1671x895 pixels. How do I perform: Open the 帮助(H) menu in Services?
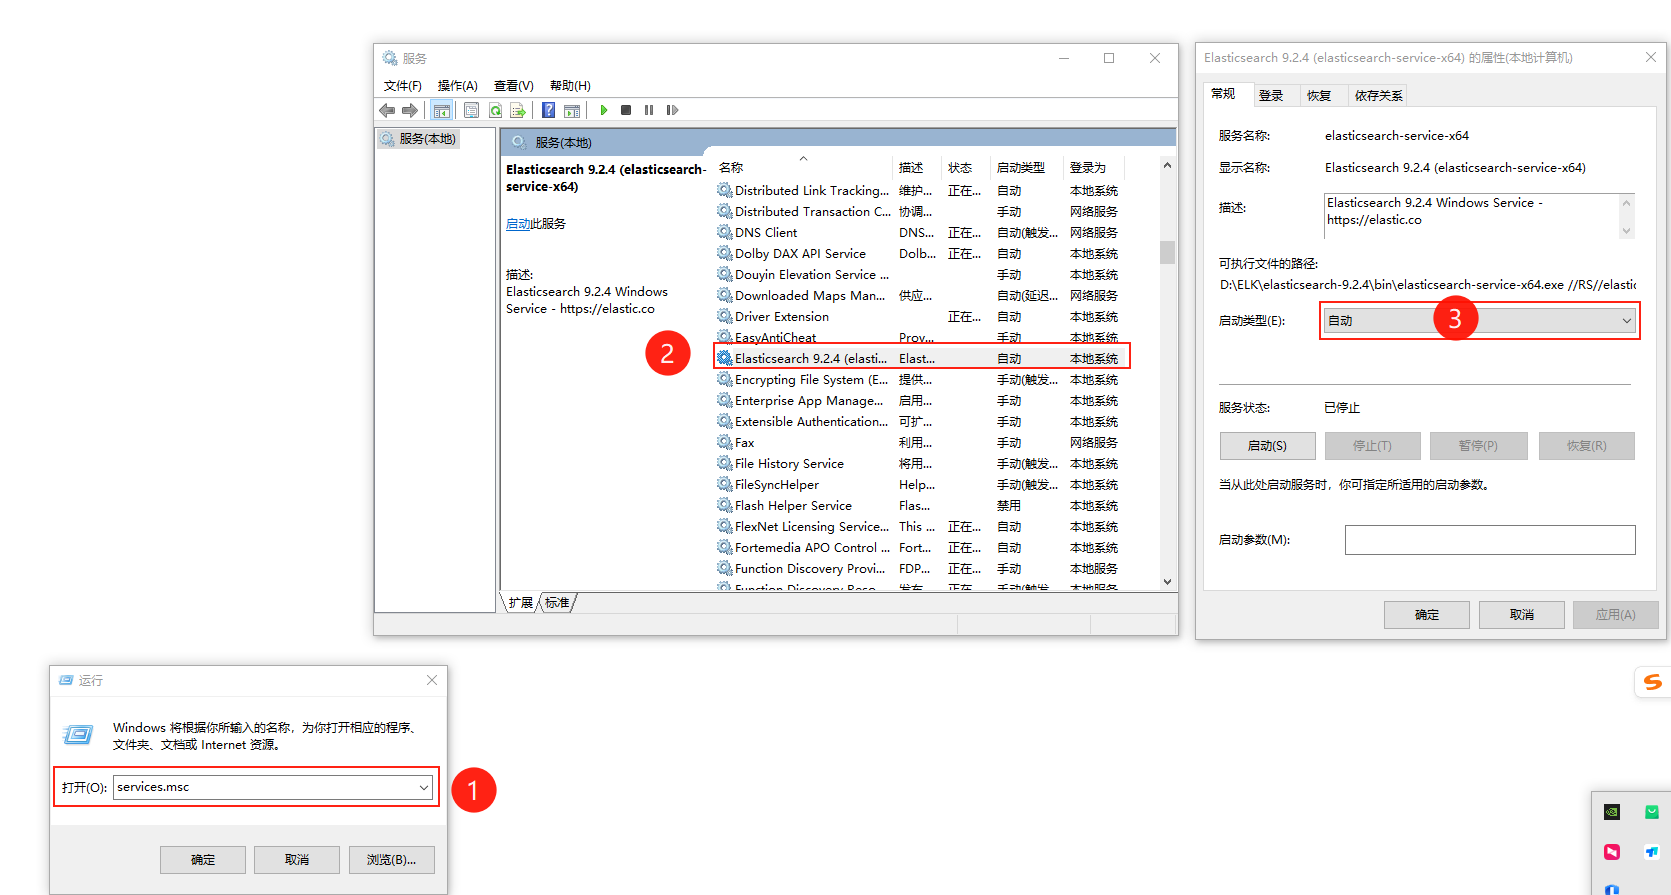coord(570,86)
